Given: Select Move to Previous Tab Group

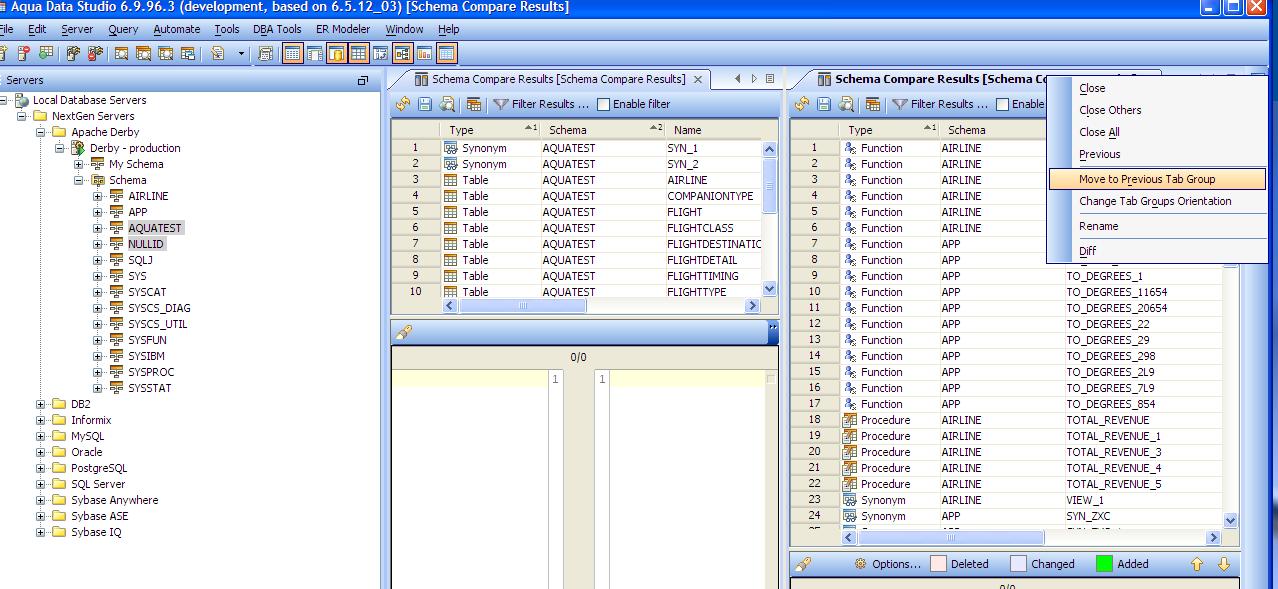Looking at the screenshot, I should click(x=1157, y=179).
